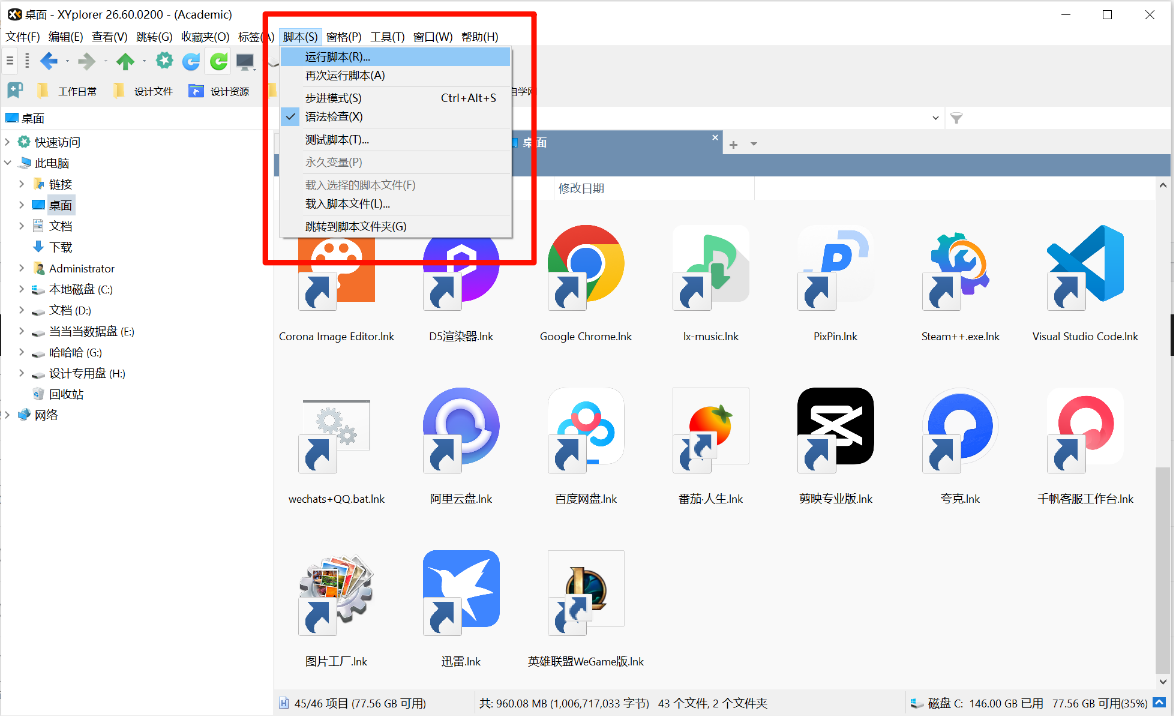Click the monitor icon in the toolbar
The width and height of the screenshot is (1174, 716).
[x=245, y=61]
